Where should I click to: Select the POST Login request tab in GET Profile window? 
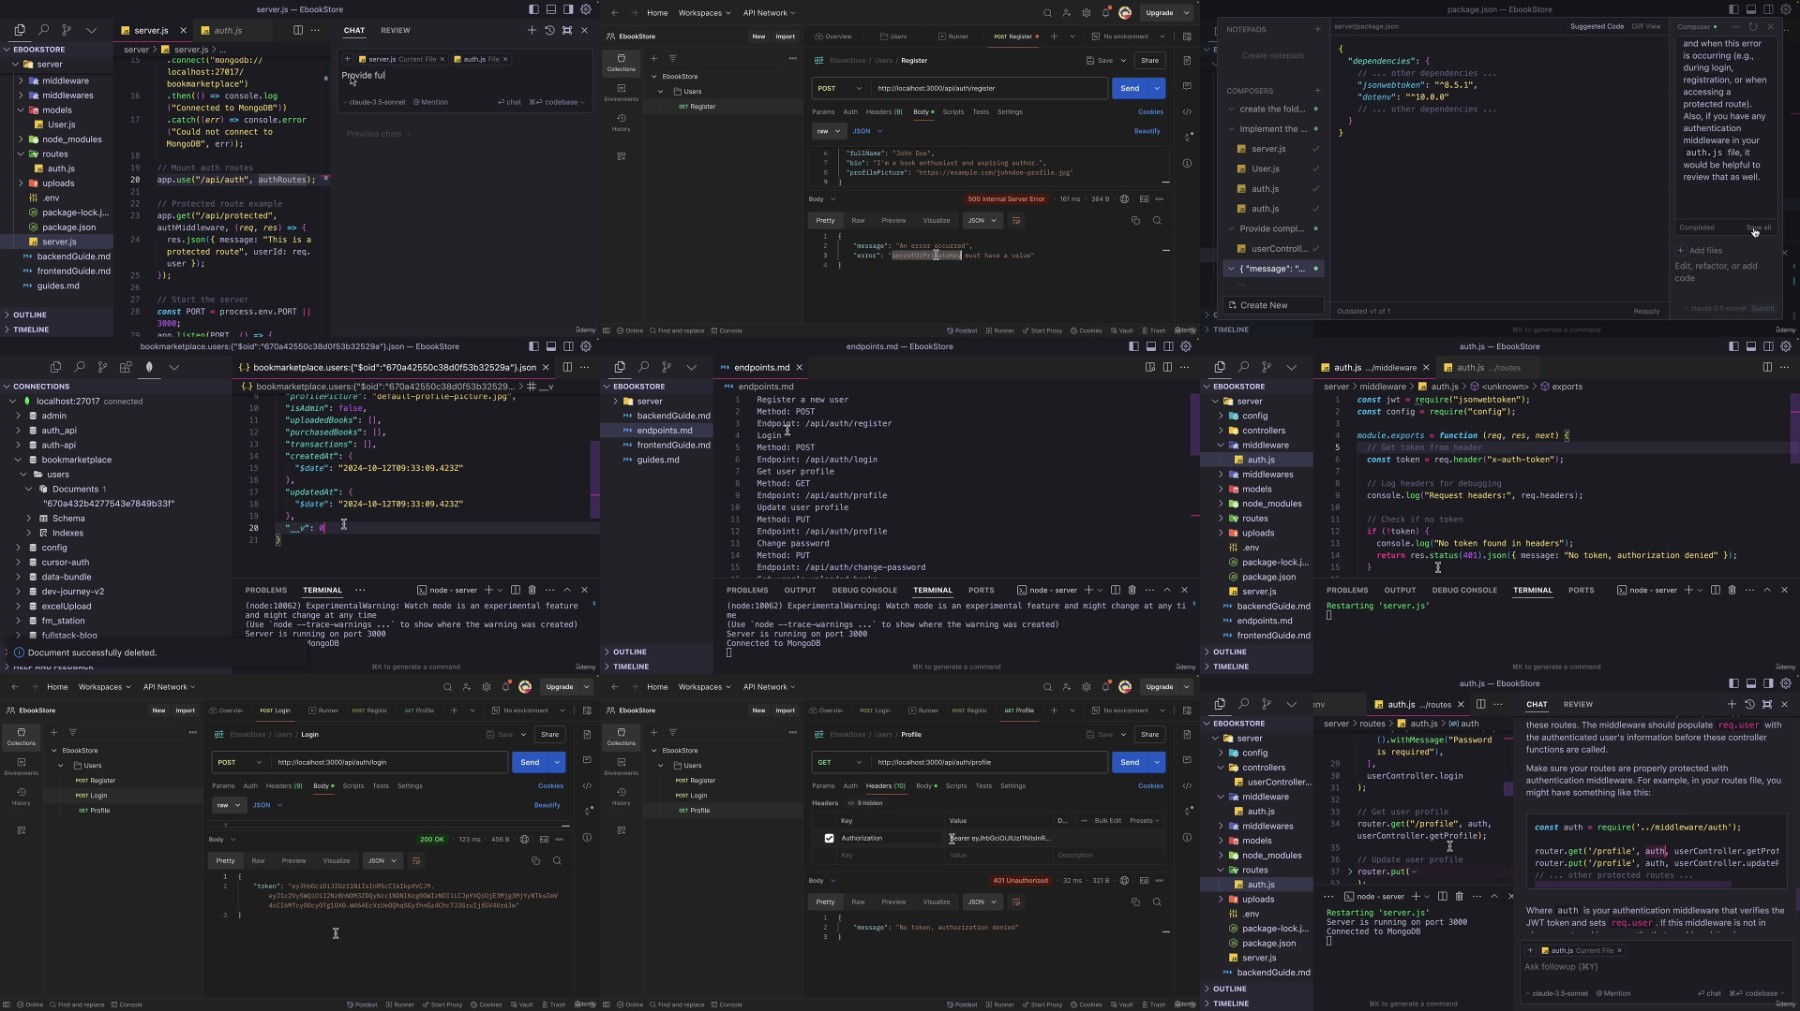click(875, 710)
